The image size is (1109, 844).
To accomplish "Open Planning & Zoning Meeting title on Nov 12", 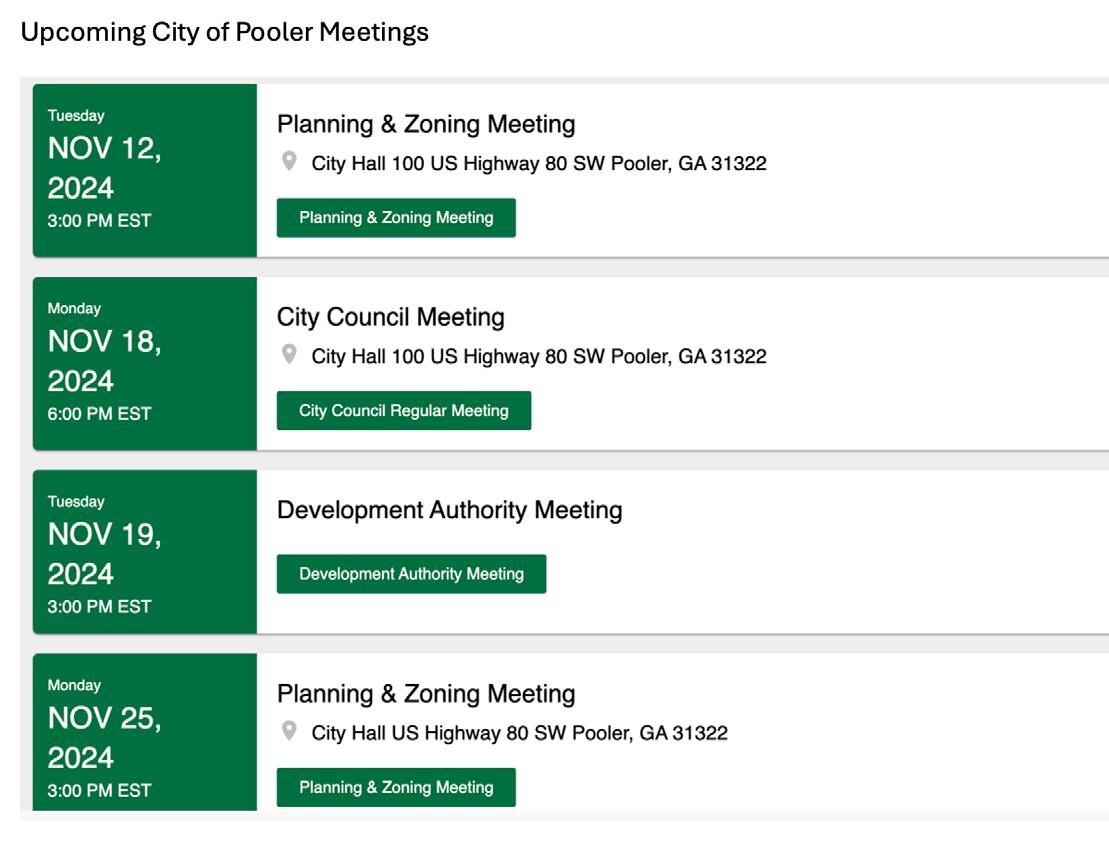I will pyautogui.click(x=426, y=125).
